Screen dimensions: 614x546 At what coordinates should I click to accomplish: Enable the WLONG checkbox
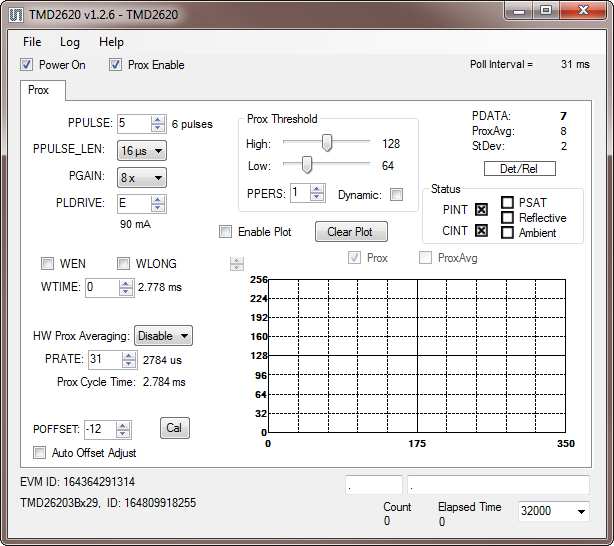pos(123,264)
